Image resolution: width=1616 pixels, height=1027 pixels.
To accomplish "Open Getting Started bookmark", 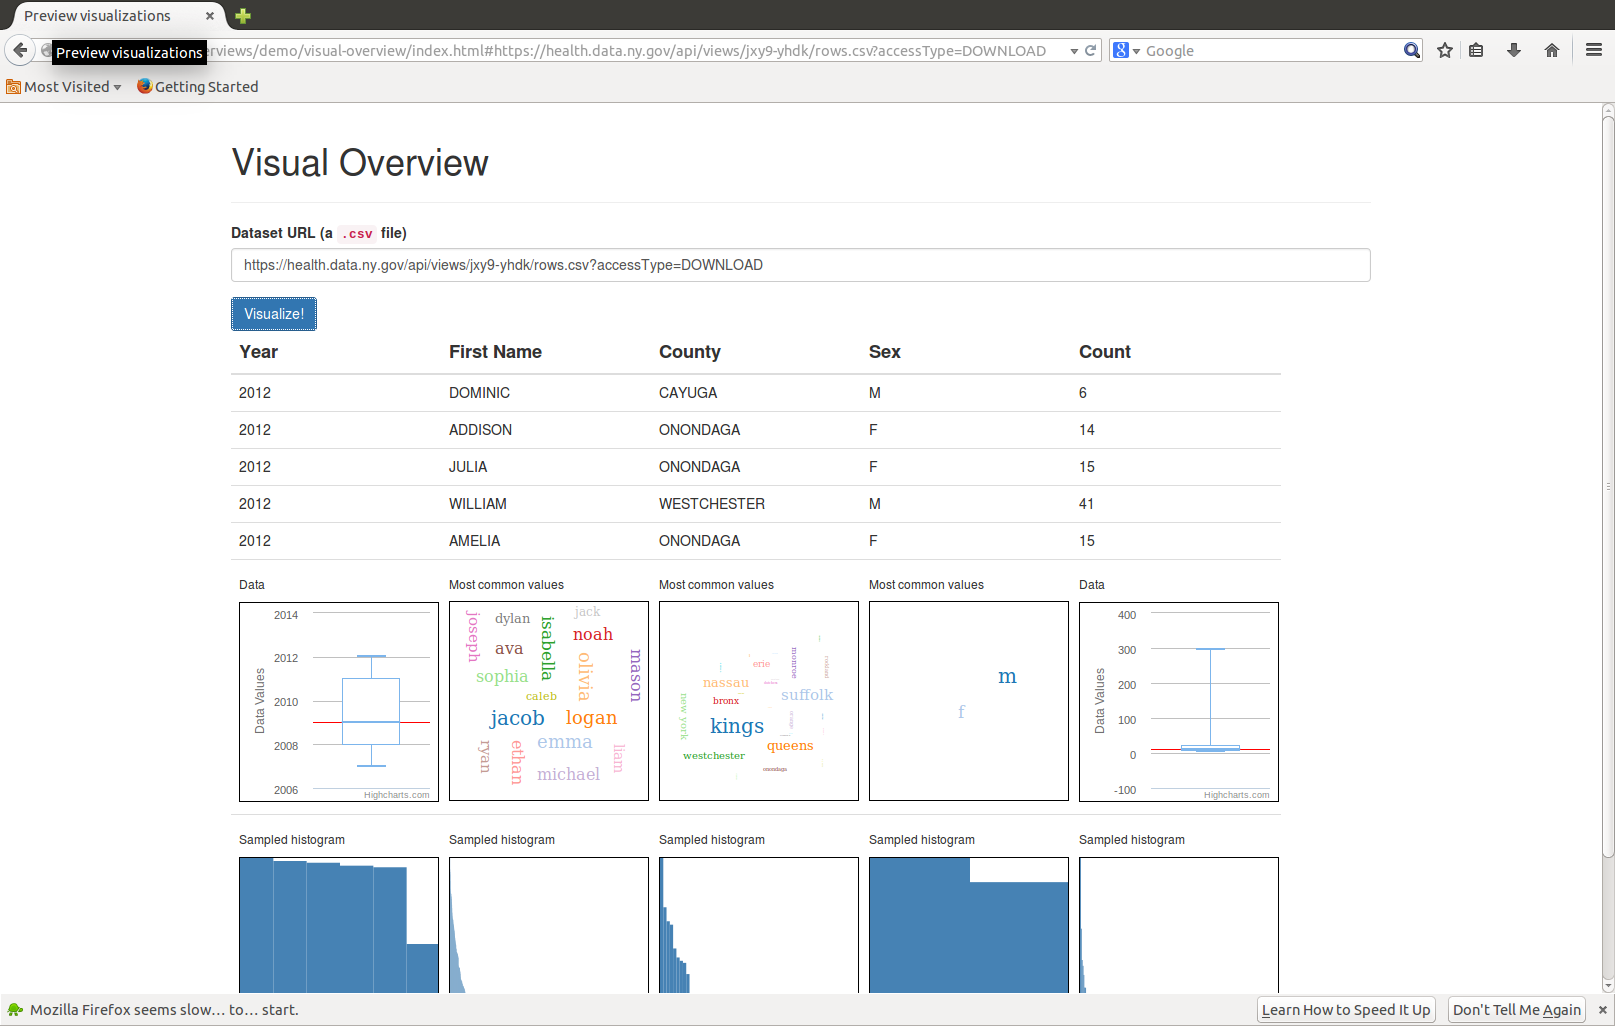I will click(x=198, y=87).
